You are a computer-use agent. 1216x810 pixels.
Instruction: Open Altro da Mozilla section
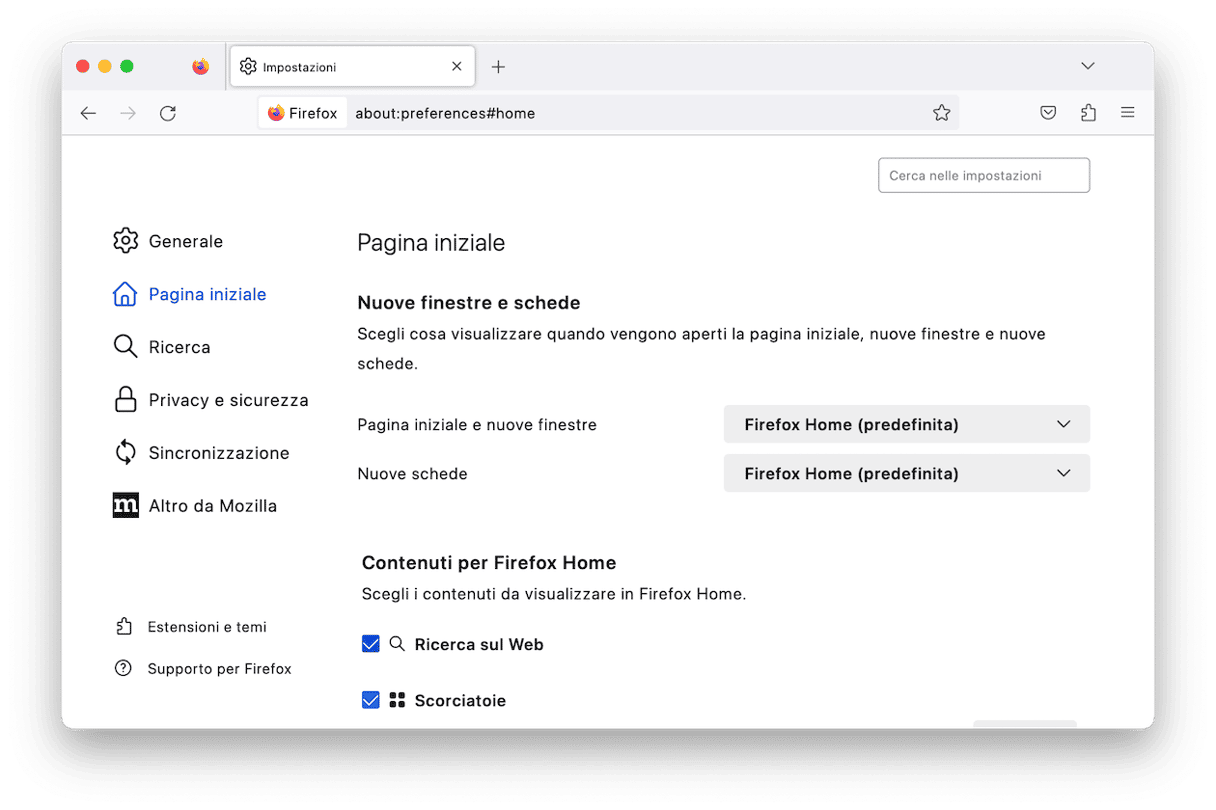(x=213, y=506)
